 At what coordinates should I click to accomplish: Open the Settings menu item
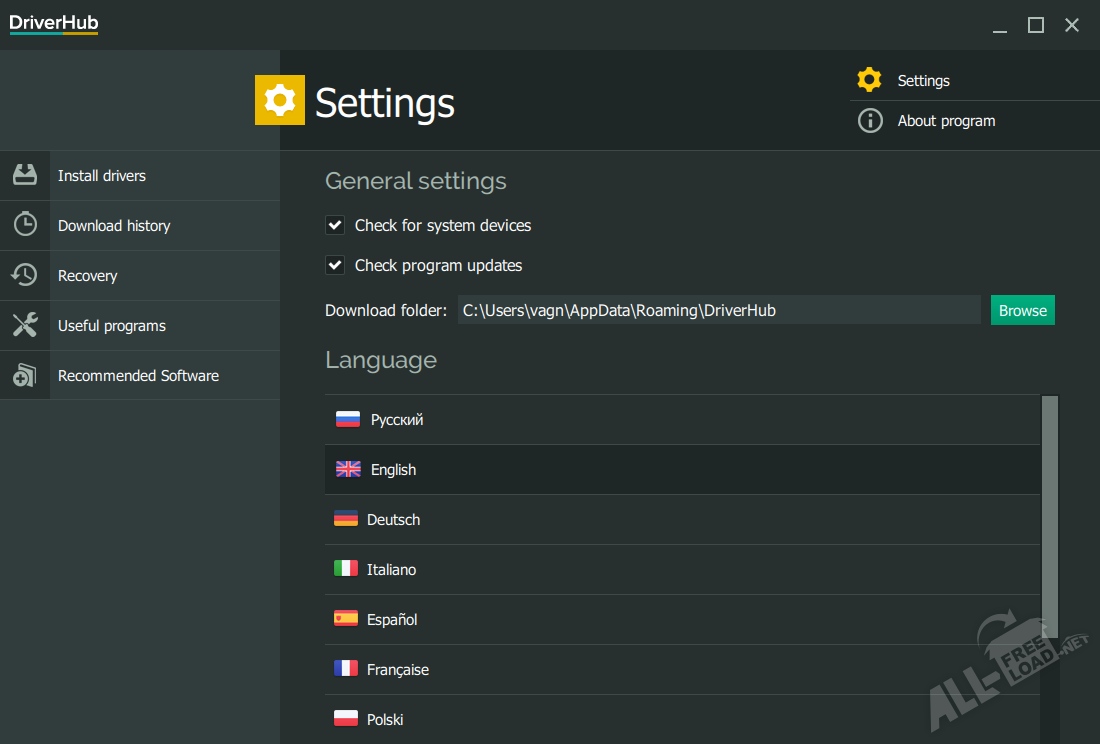(923, 81)
